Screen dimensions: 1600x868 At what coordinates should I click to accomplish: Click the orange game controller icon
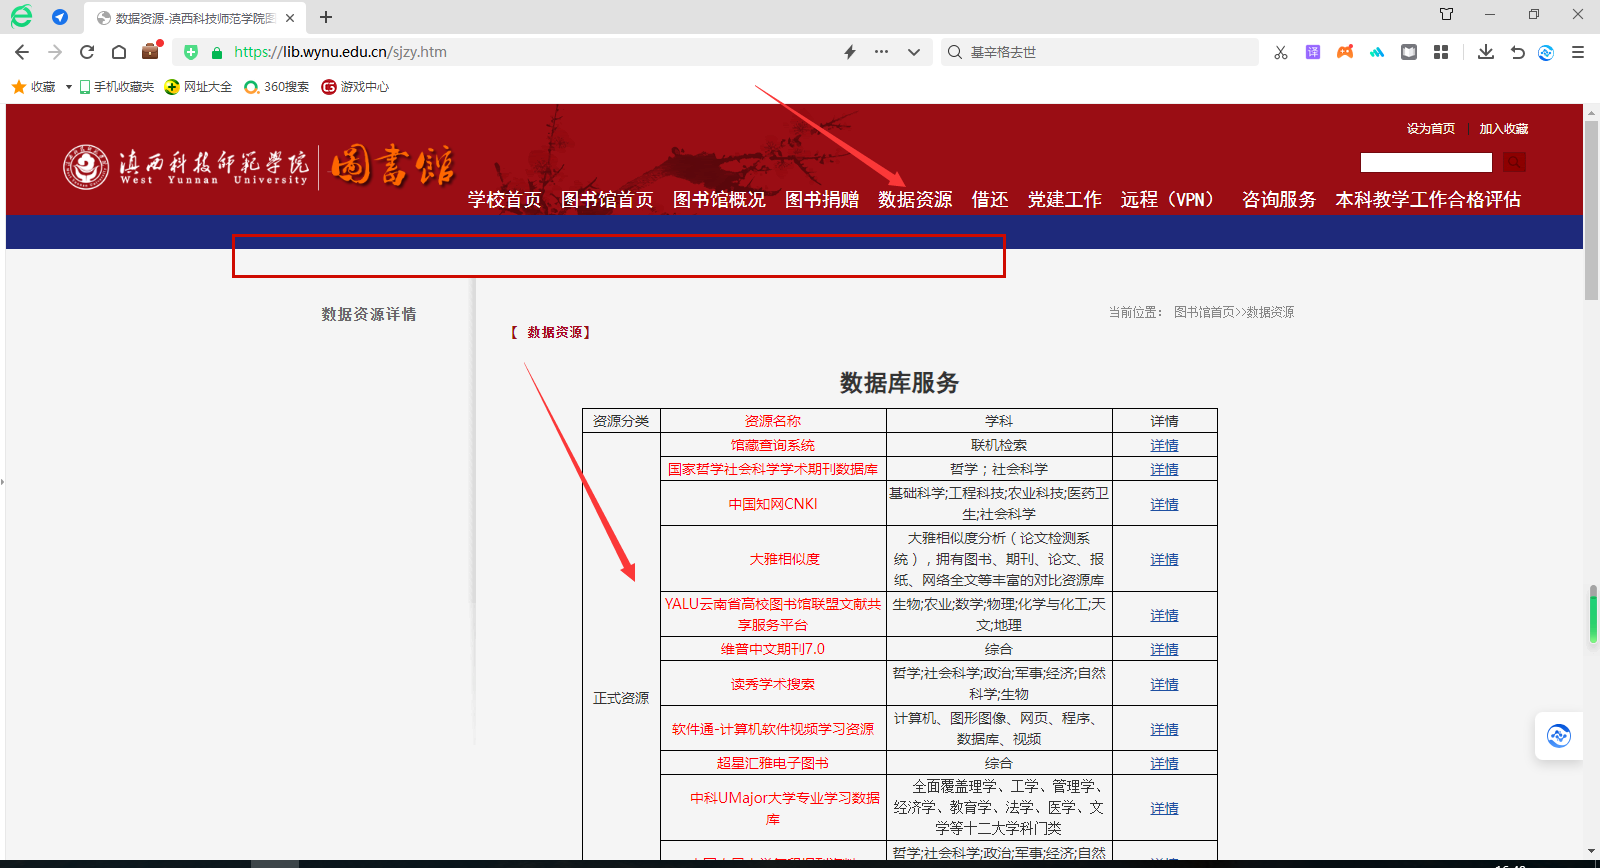1345,52
